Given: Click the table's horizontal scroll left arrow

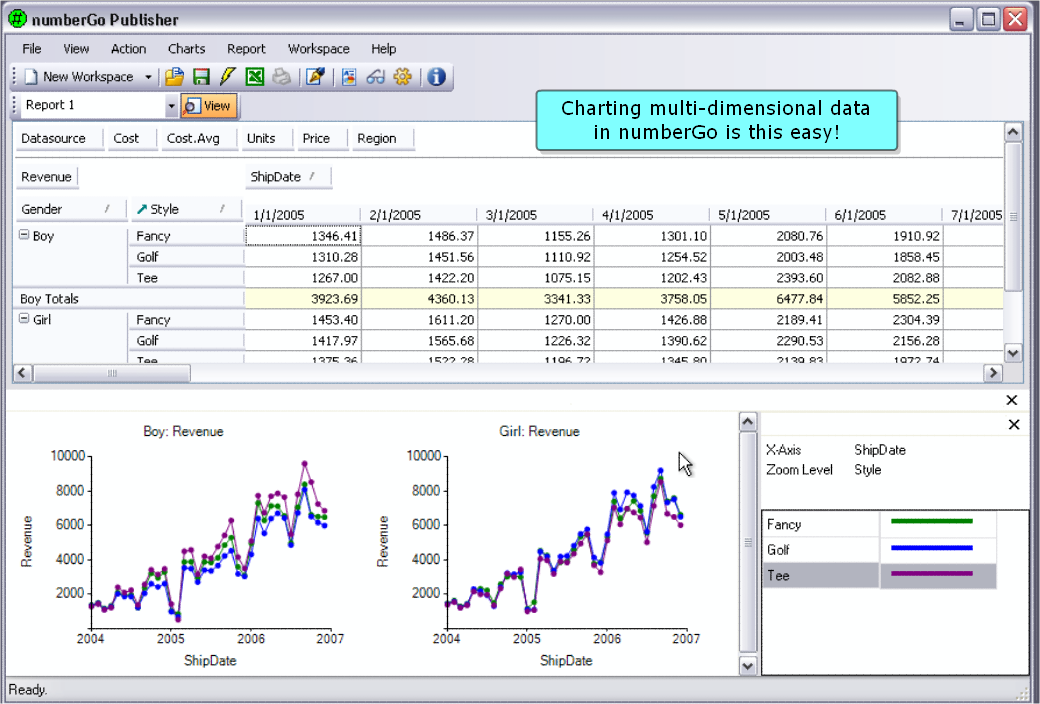Looking at the screenshot, I should pyautogui.click(x=22, y=373).
